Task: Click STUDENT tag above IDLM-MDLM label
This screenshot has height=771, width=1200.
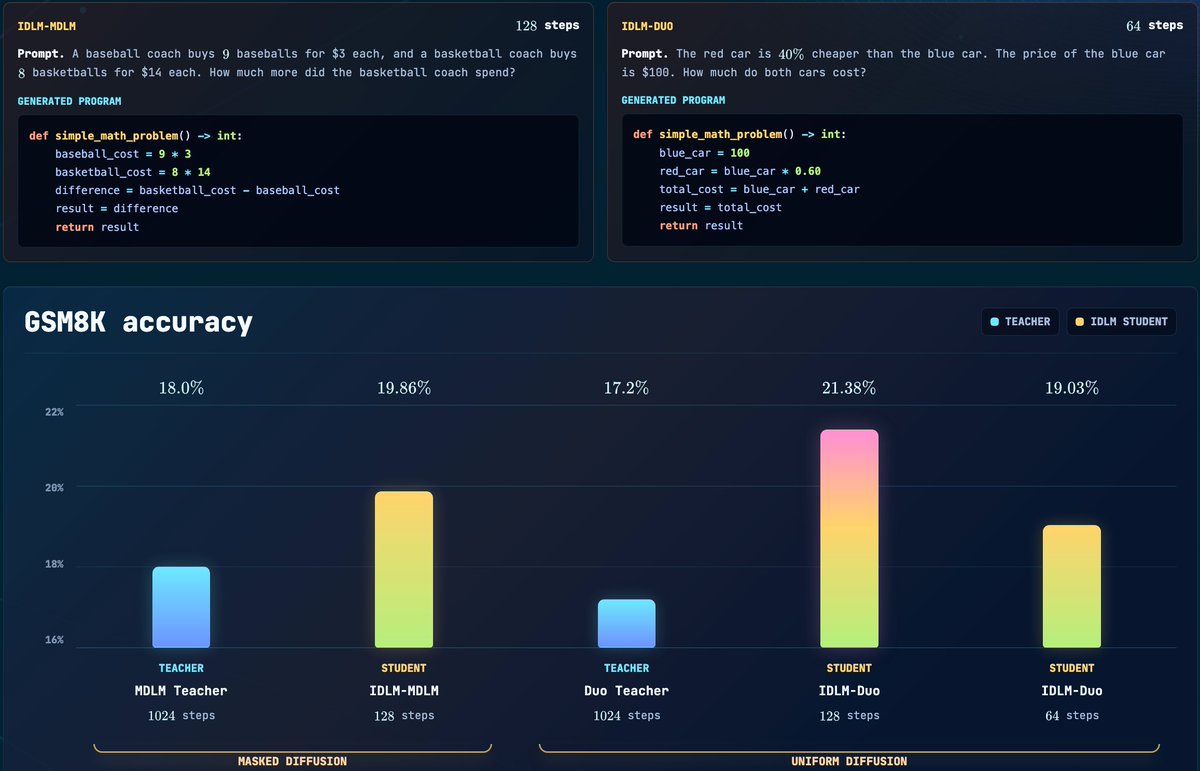Action: click(x=404, y=668)
